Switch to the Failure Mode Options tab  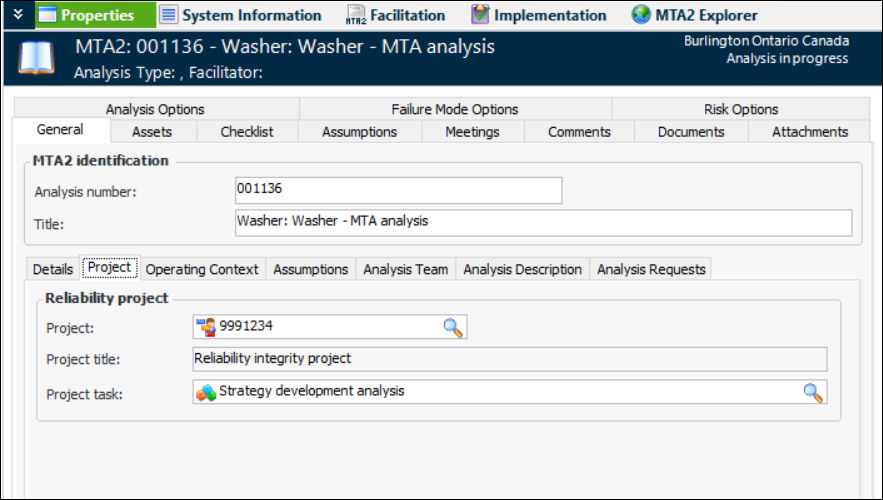pyautogui.click(x=454, y=110)
